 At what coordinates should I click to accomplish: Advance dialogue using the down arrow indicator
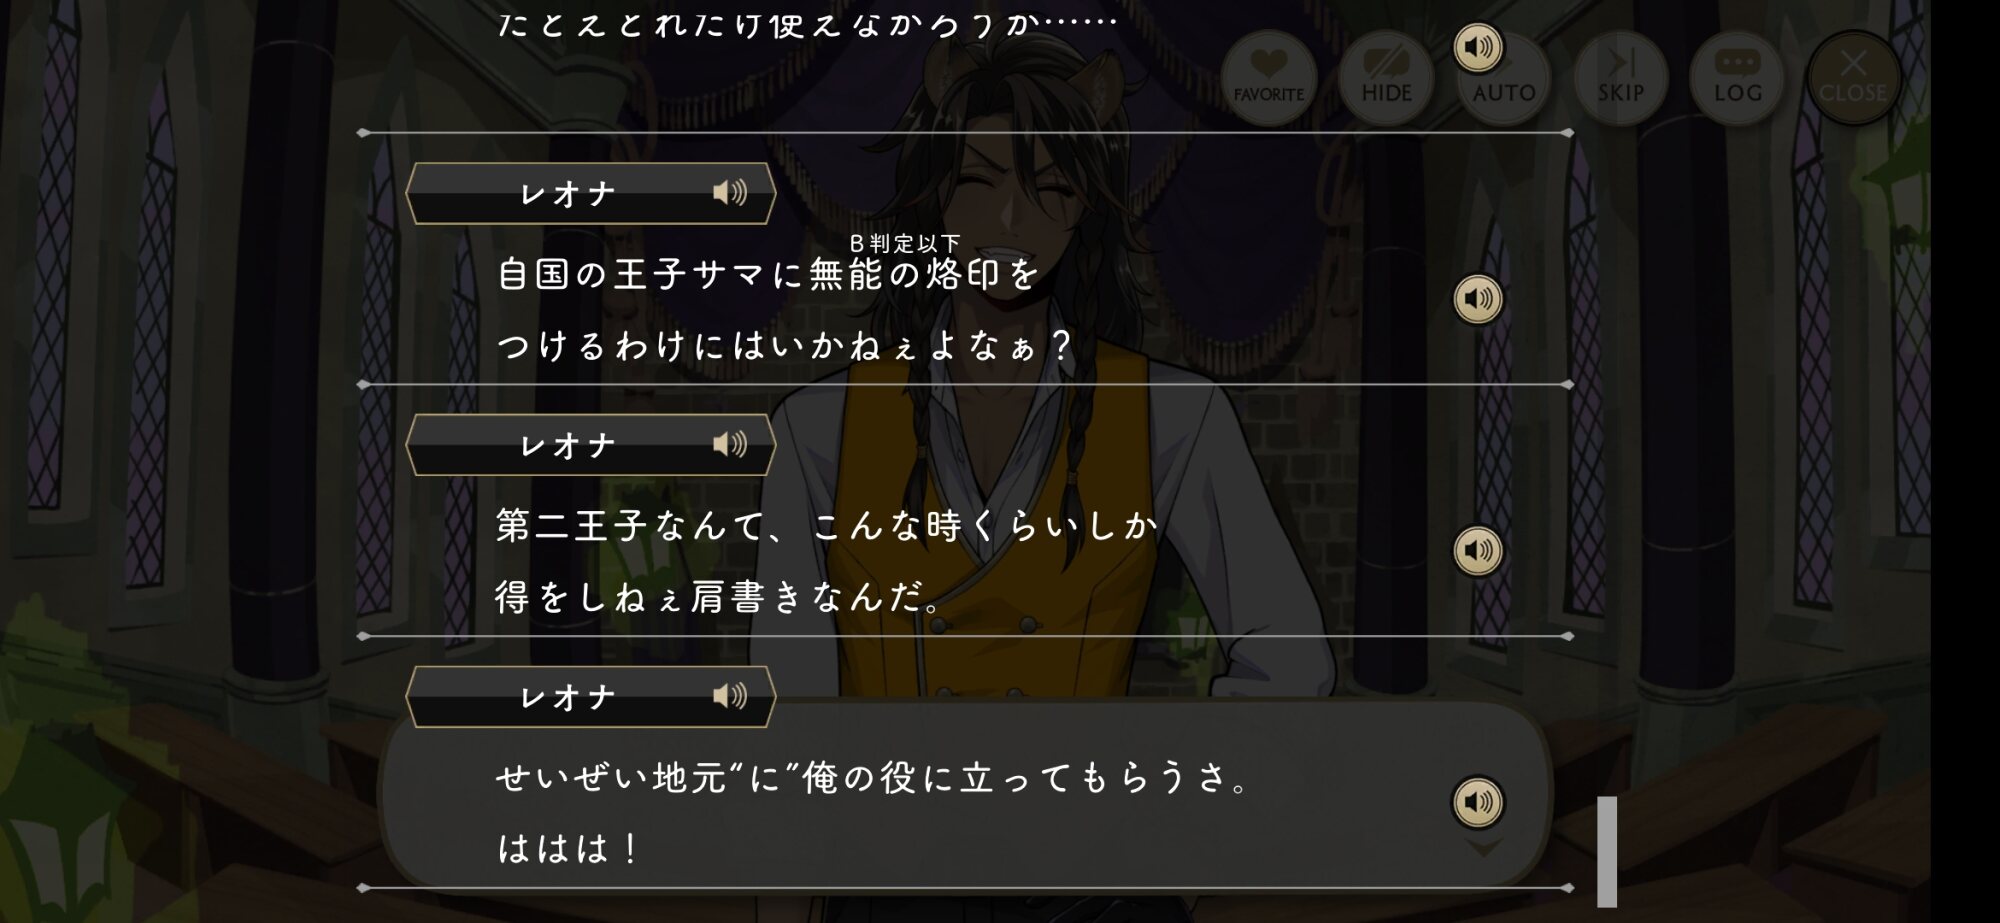click(1483, 848)
